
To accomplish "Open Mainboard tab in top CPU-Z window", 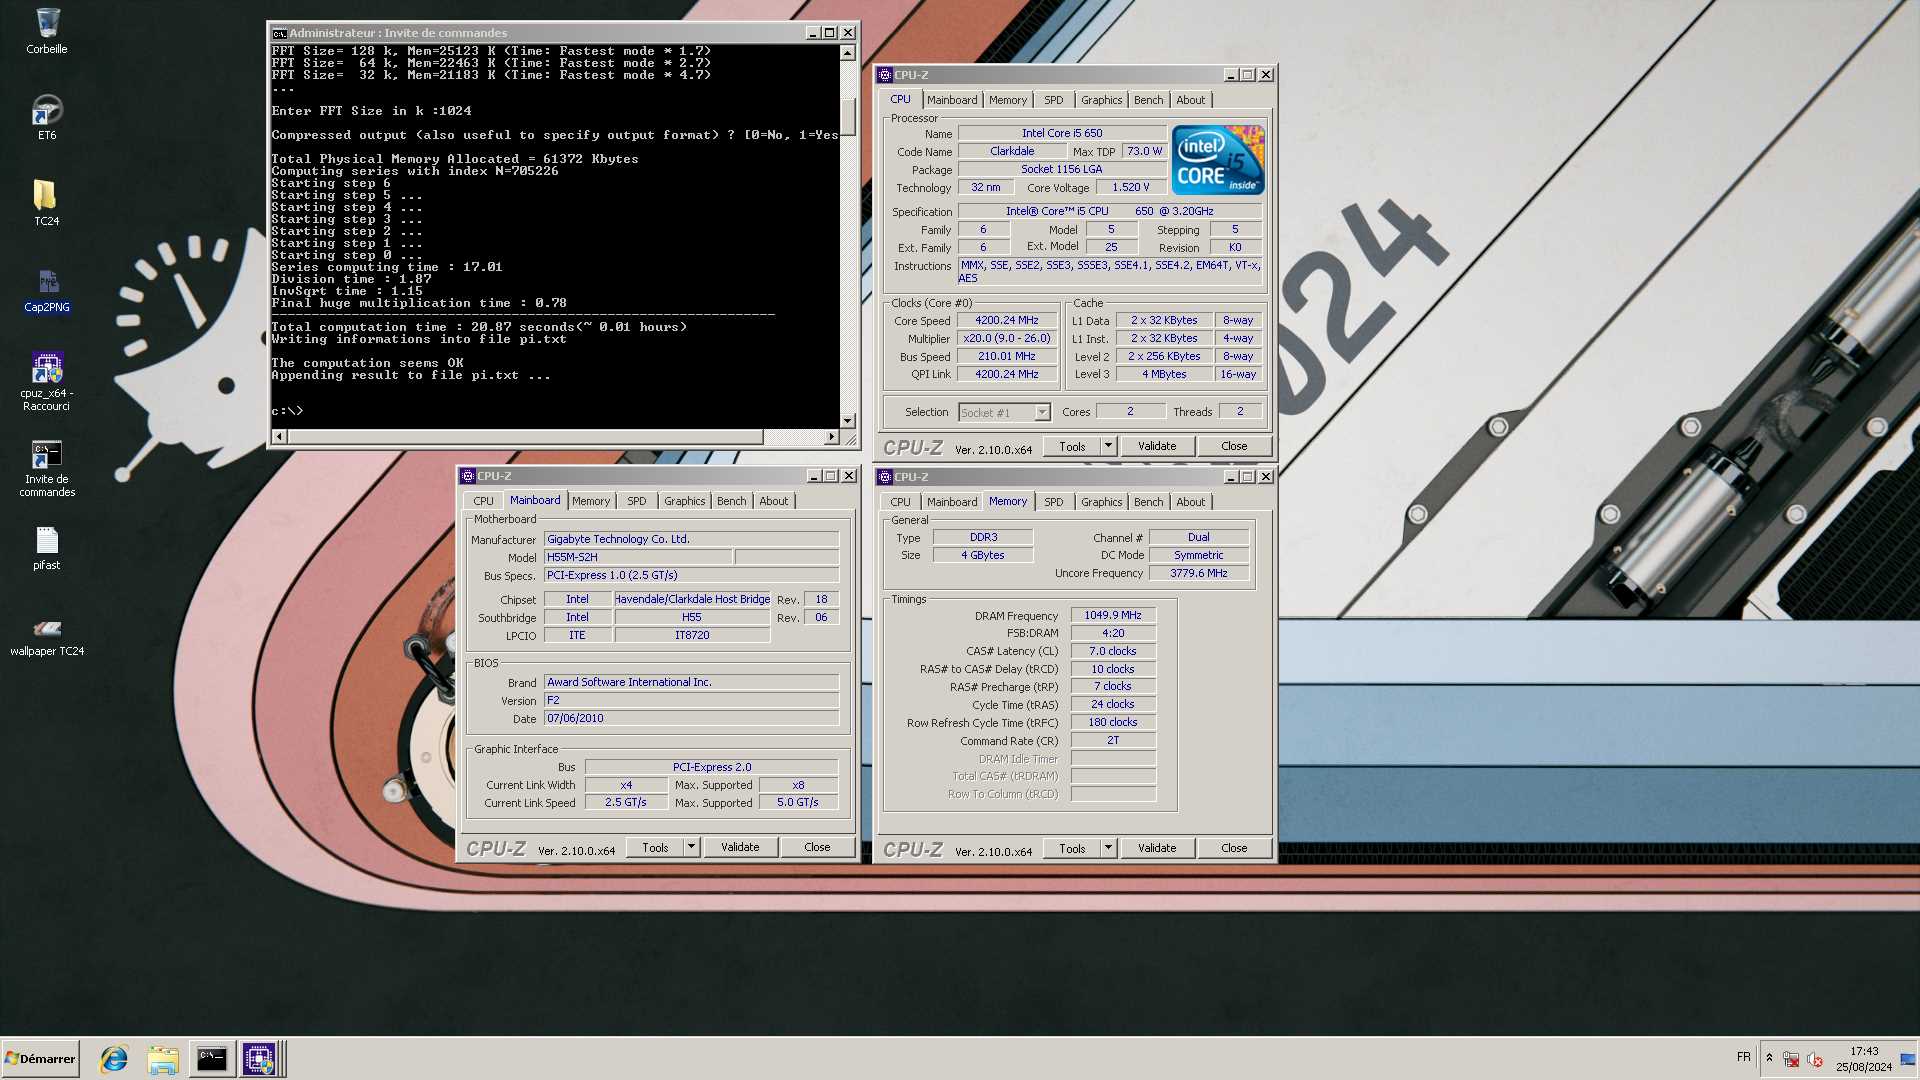I will click(951, 100).
